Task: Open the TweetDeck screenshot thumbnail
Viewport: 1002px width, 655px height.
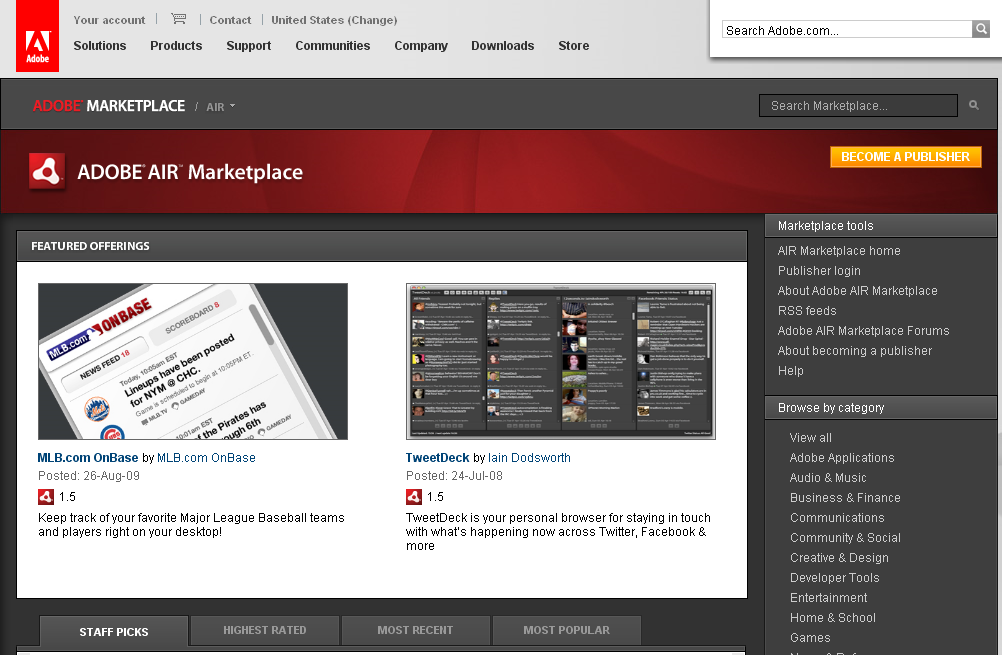Action: [560, 361]
